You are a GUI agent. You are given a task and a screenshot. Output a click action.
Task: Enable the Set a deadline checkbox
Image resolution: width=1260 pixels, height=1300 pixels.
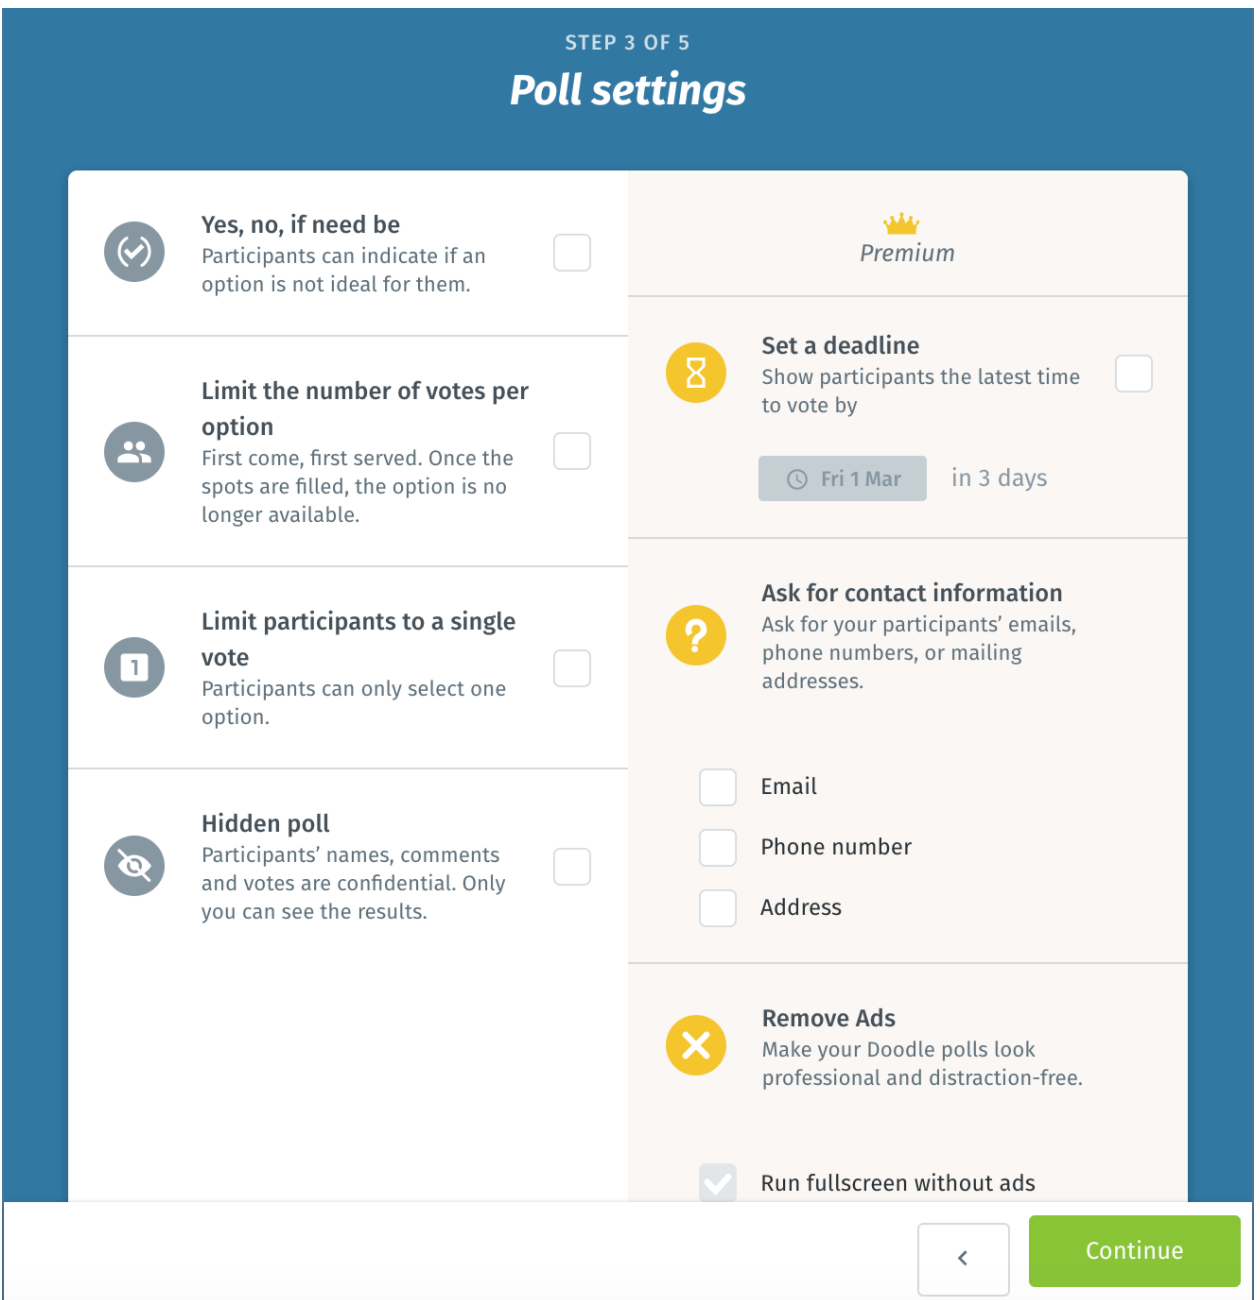tap(1133, 374)
